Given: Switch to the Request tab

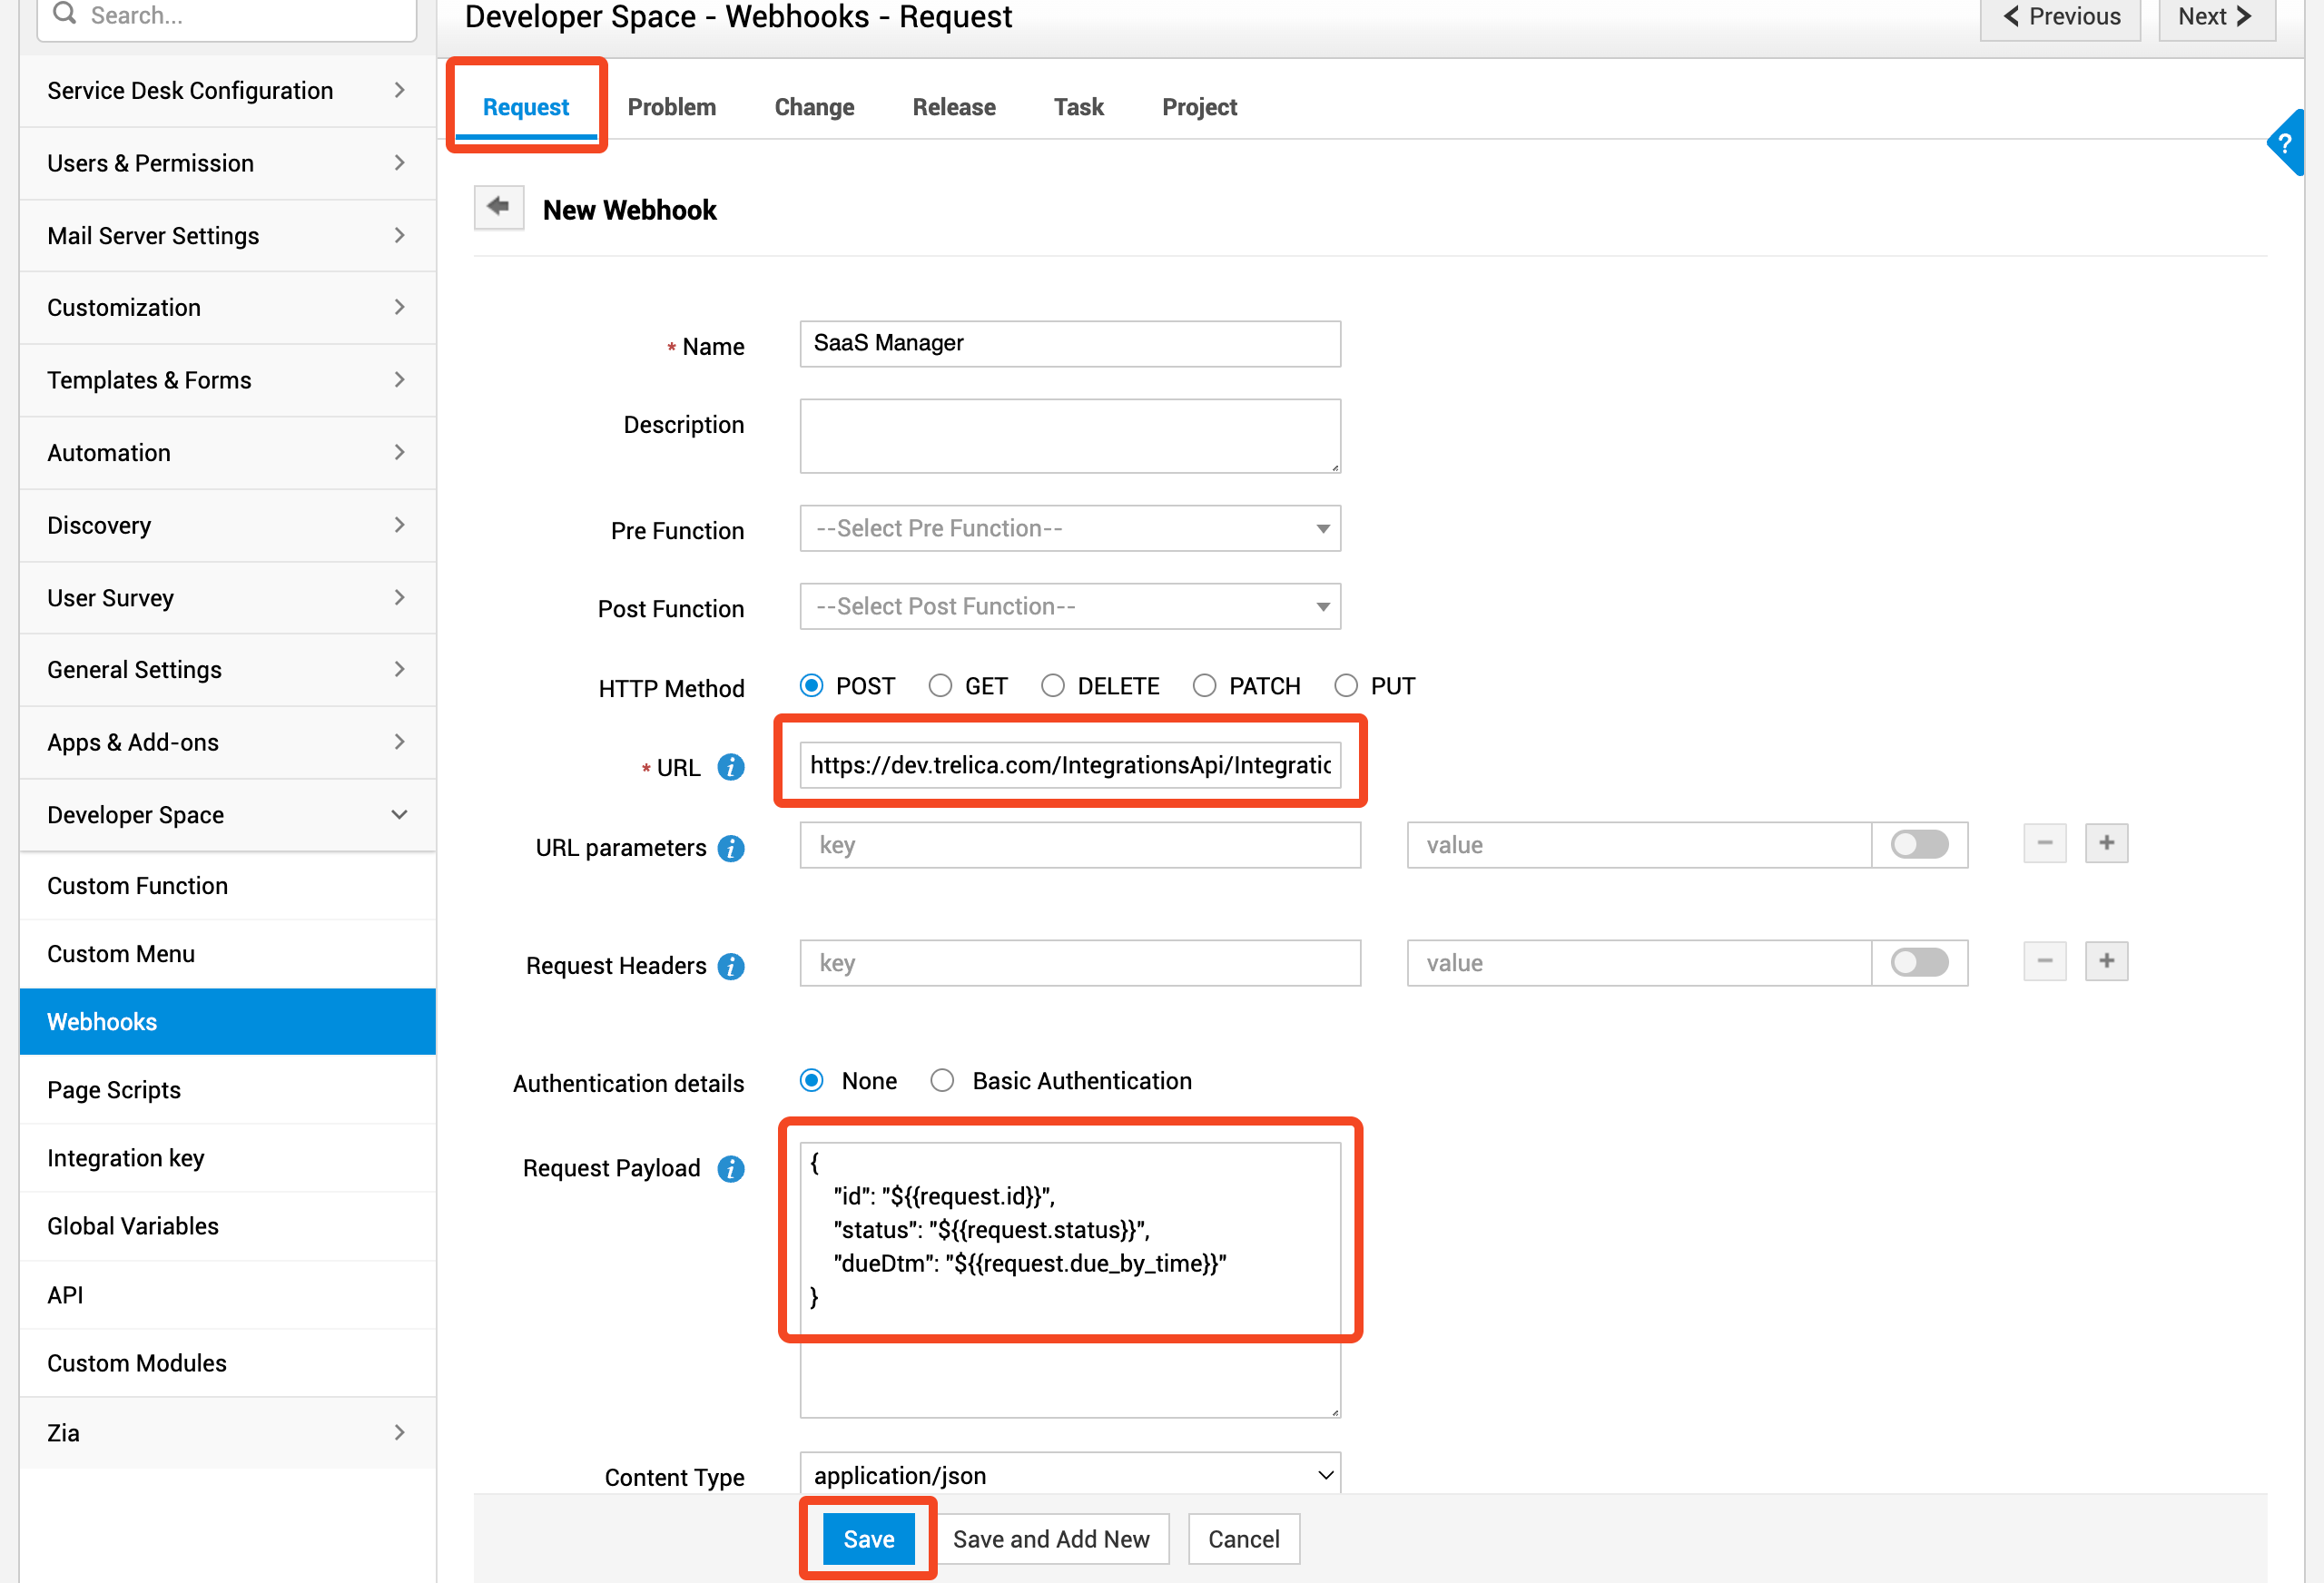Looking at the screenshot, I should pos(526,107).
